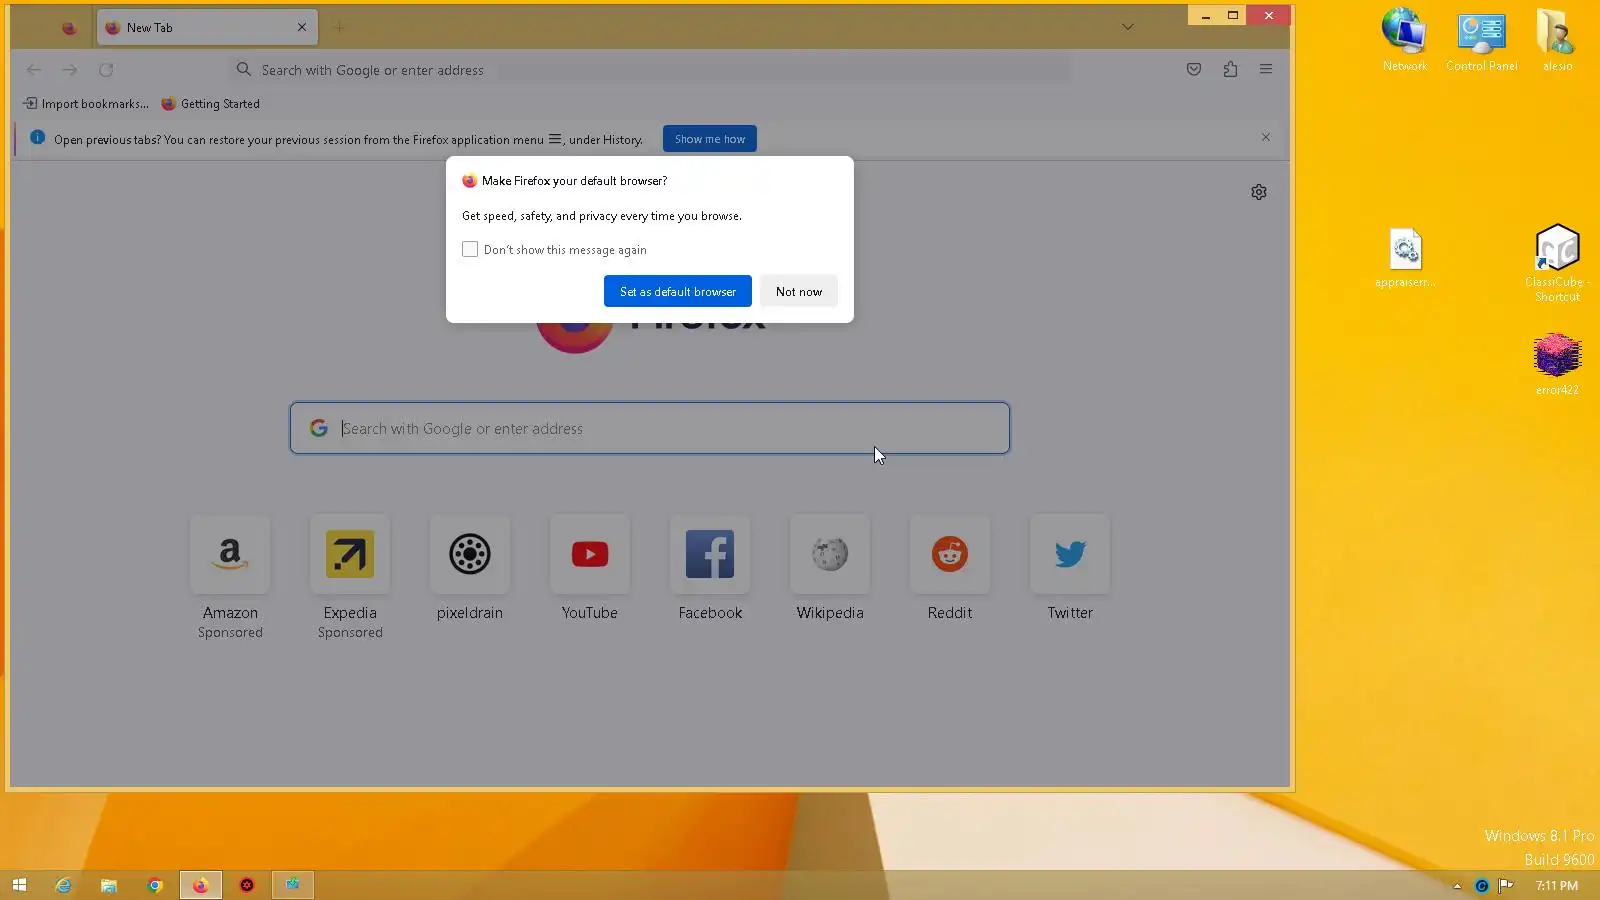
Task: Launch Google Chrome from taskbar
Action: [x=155, y=885]
